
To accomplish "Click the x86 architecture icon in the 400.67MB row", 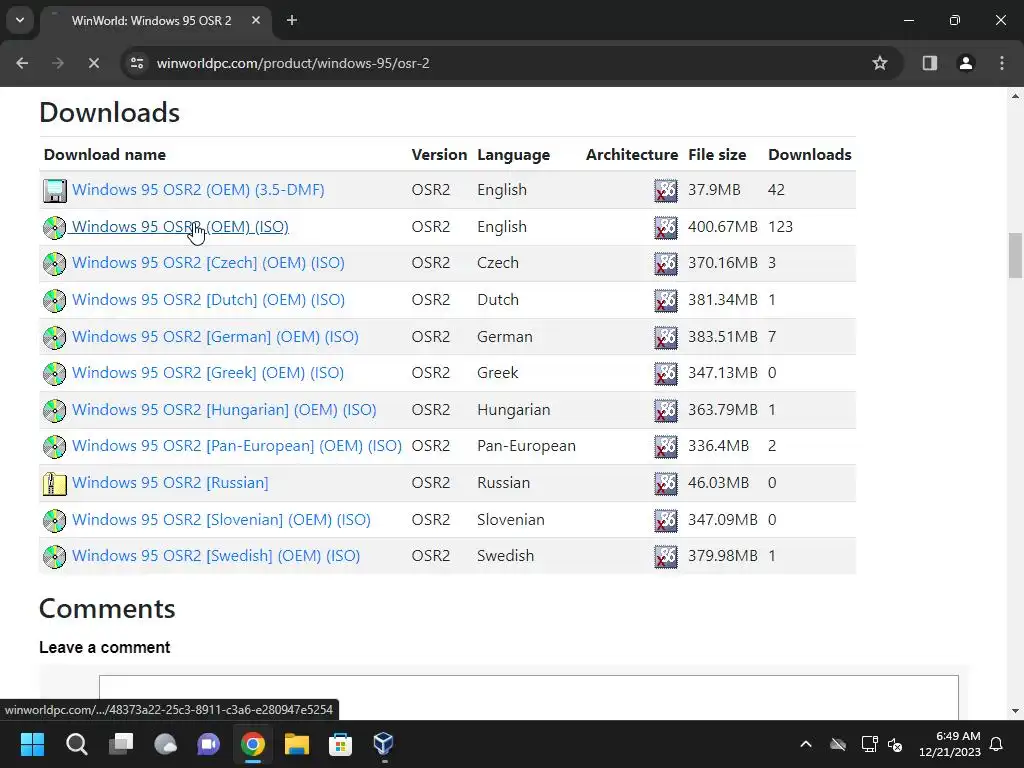I will click(666, 227).
